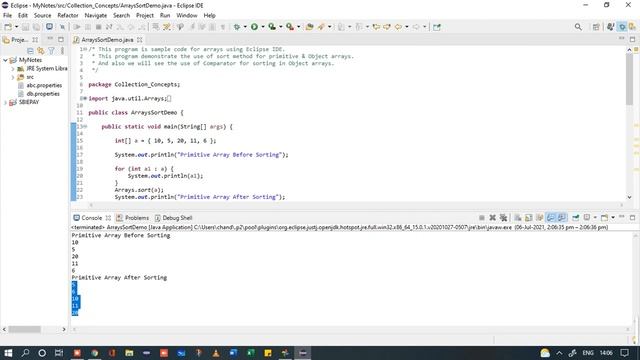Open the File menu
The width and height of the screenshot is (640, 360).
7,16
